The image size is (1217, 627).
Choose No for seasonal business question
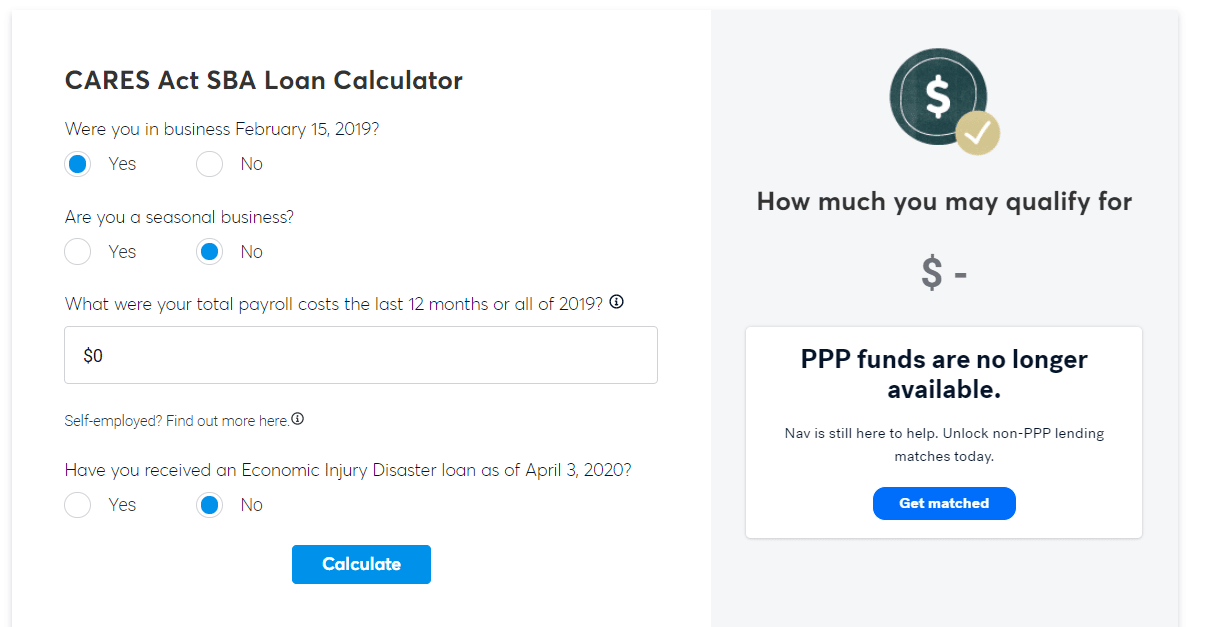[209, 252]
